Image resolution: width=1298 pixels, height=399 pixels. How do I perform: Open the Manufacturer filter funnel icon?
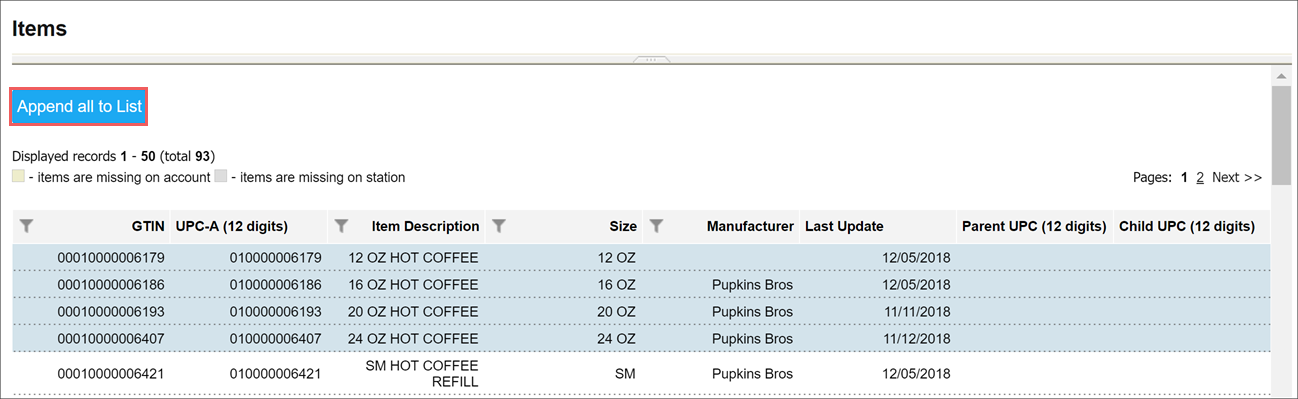pos(656,226)
